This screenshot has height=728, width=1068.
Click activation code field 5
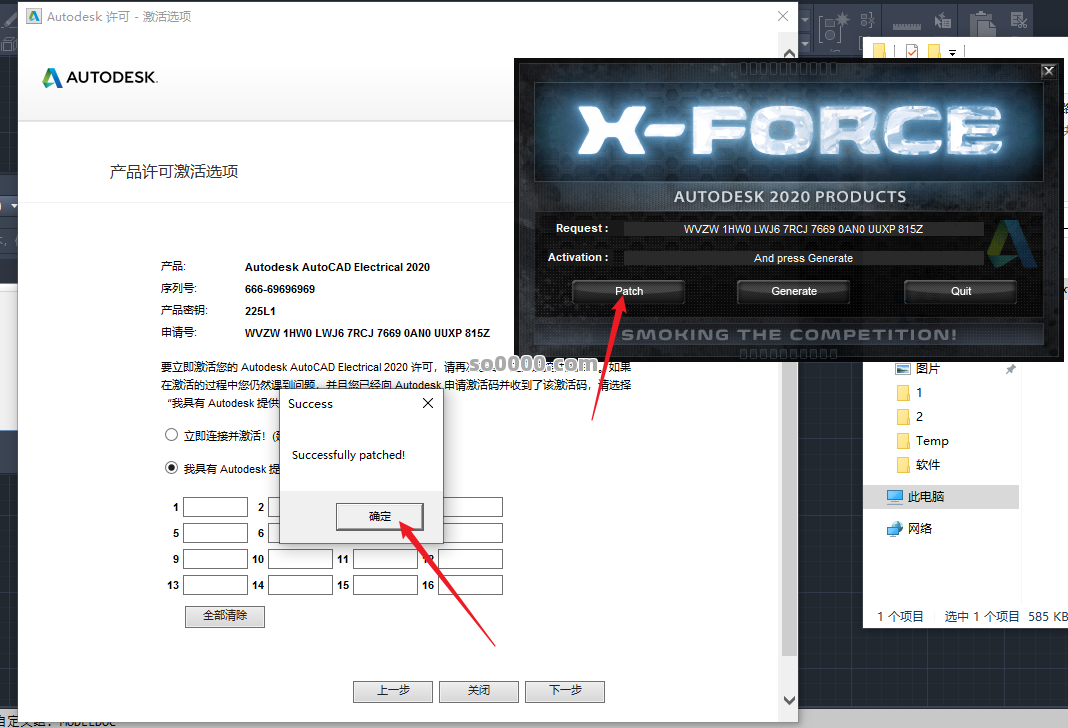click(x=215, y=533)
